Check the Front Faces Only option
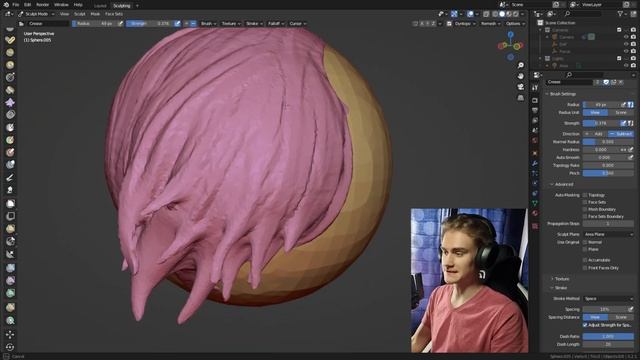Viewport: 640px width, 360px height. 585,268
